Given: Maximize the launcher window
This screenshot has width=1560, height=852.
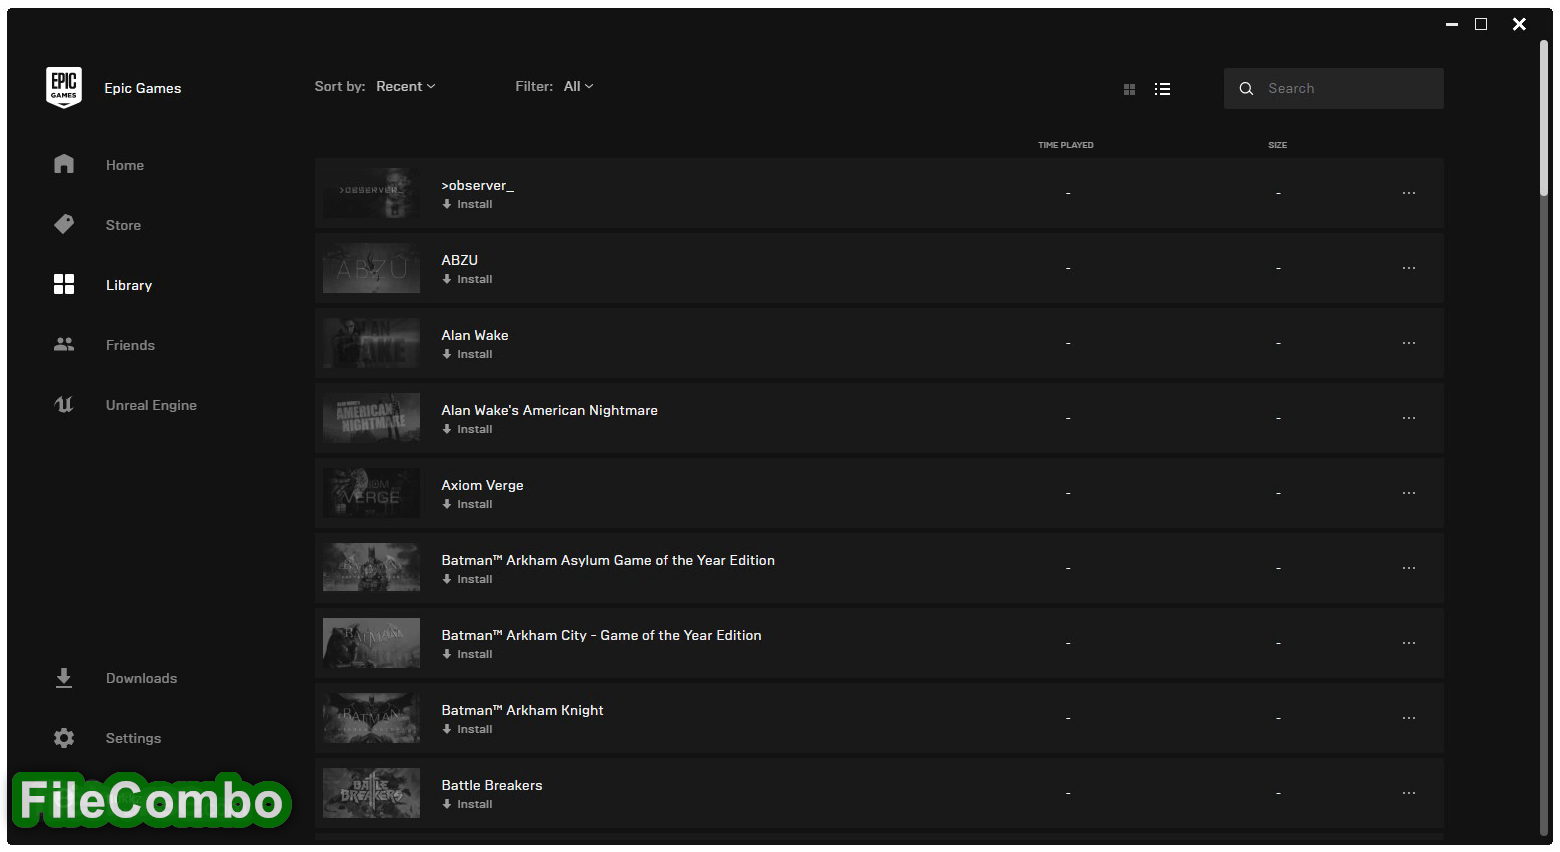Looking at the screenshot, I should pos(1481,24).
